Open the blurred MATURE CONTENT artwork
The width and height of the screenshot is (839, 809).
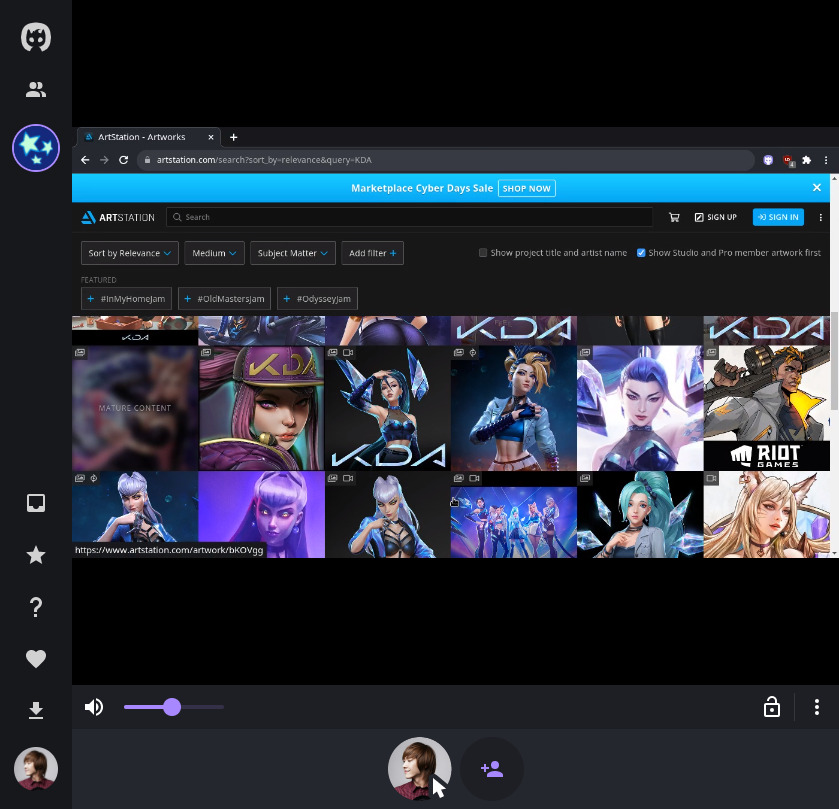pos(135,408)
